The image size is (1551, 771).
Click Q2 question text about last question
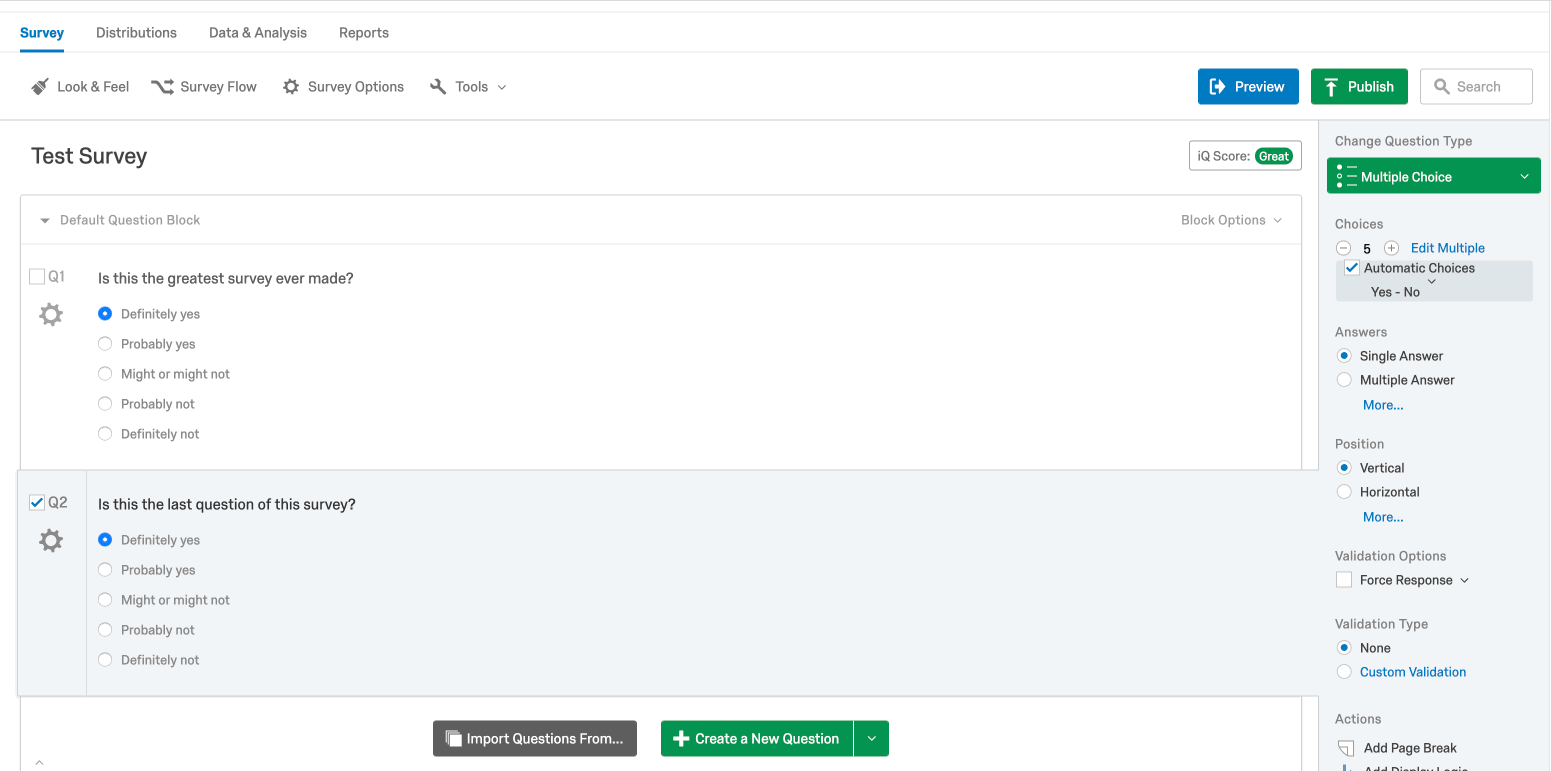point(226,504)
